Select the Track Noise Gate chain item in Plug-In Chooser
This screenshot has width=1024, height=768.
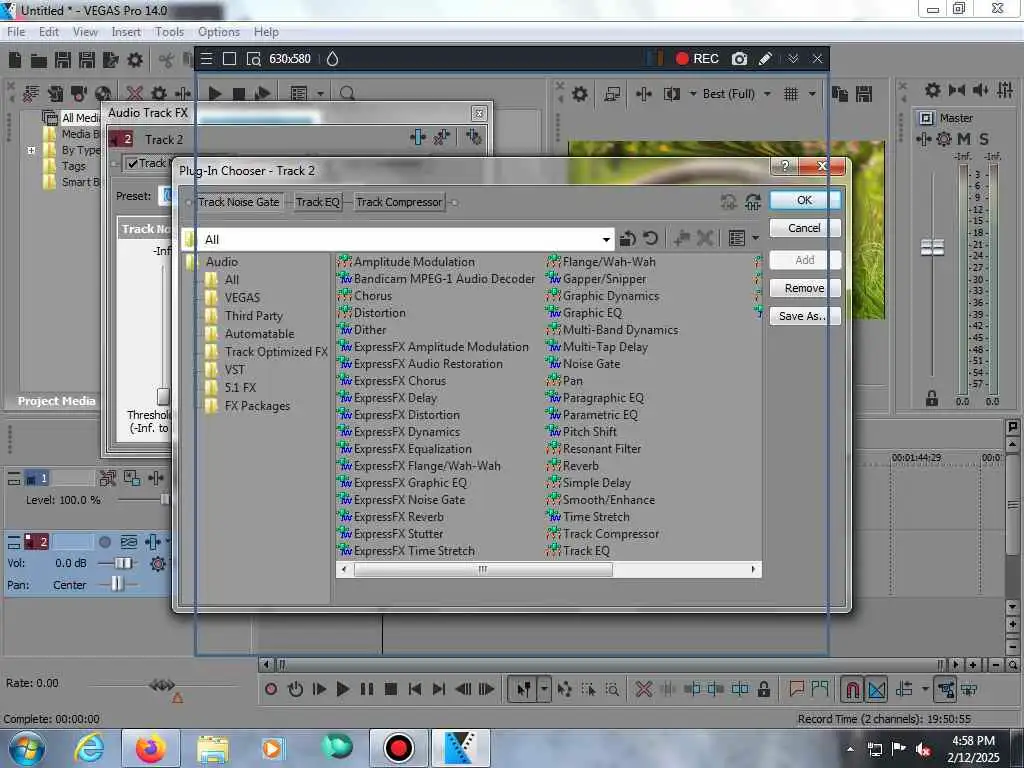[238, 202]
